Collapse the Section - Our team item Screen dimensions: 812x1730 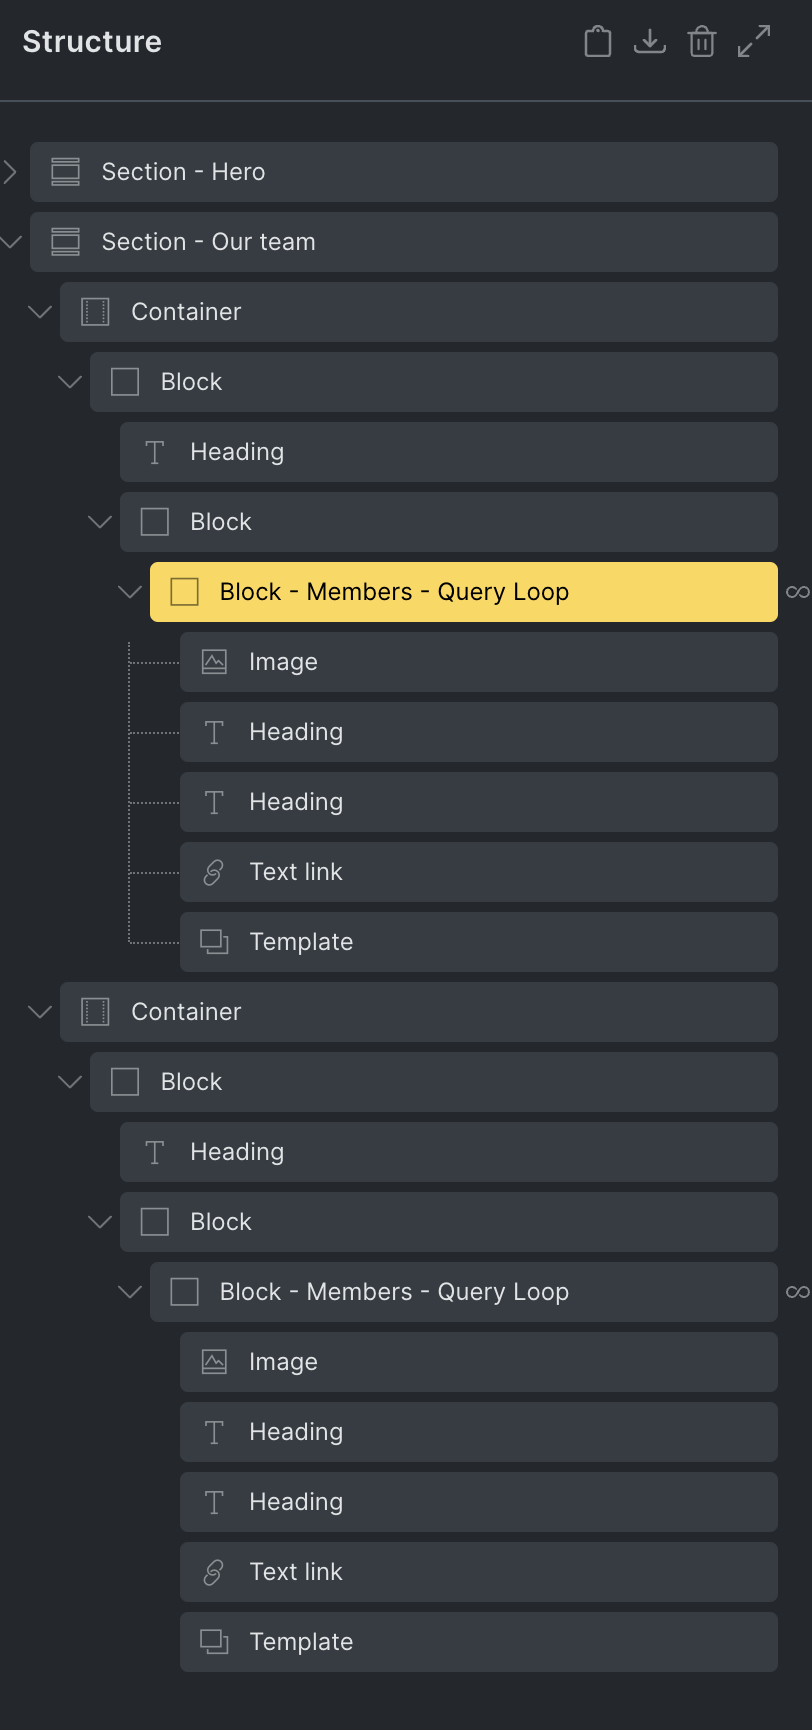pos(10,242)
